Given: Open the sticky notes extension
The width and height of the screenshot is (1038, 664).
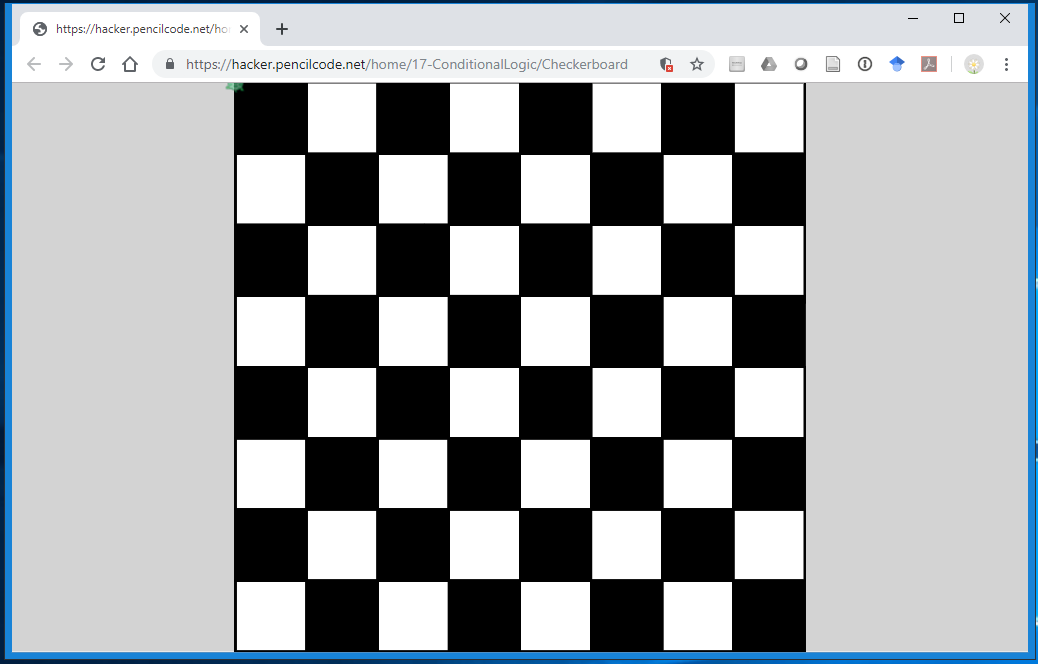Looking at the screenshot, I should pos(737,64).
